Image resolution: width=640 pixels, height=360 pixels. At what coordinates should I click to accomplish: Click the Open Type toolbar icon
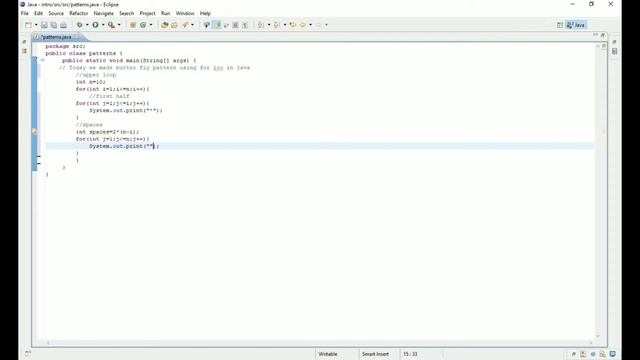coord(164,25)
